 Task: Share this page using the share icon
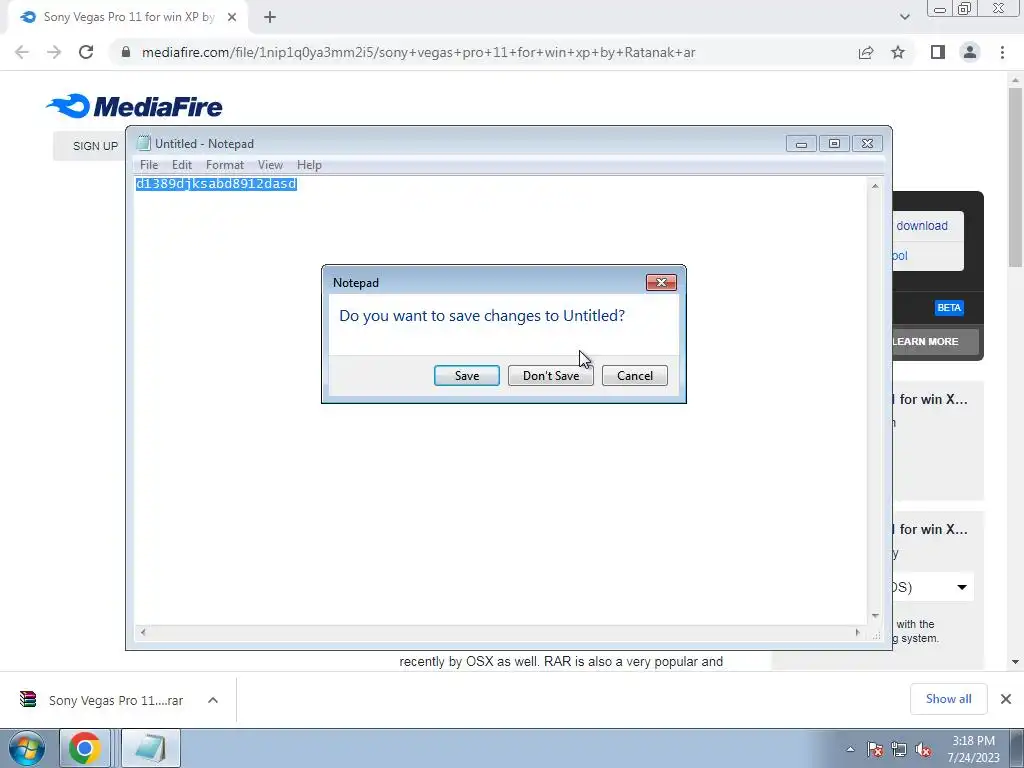pyautogui.click(x=866, y=52)
